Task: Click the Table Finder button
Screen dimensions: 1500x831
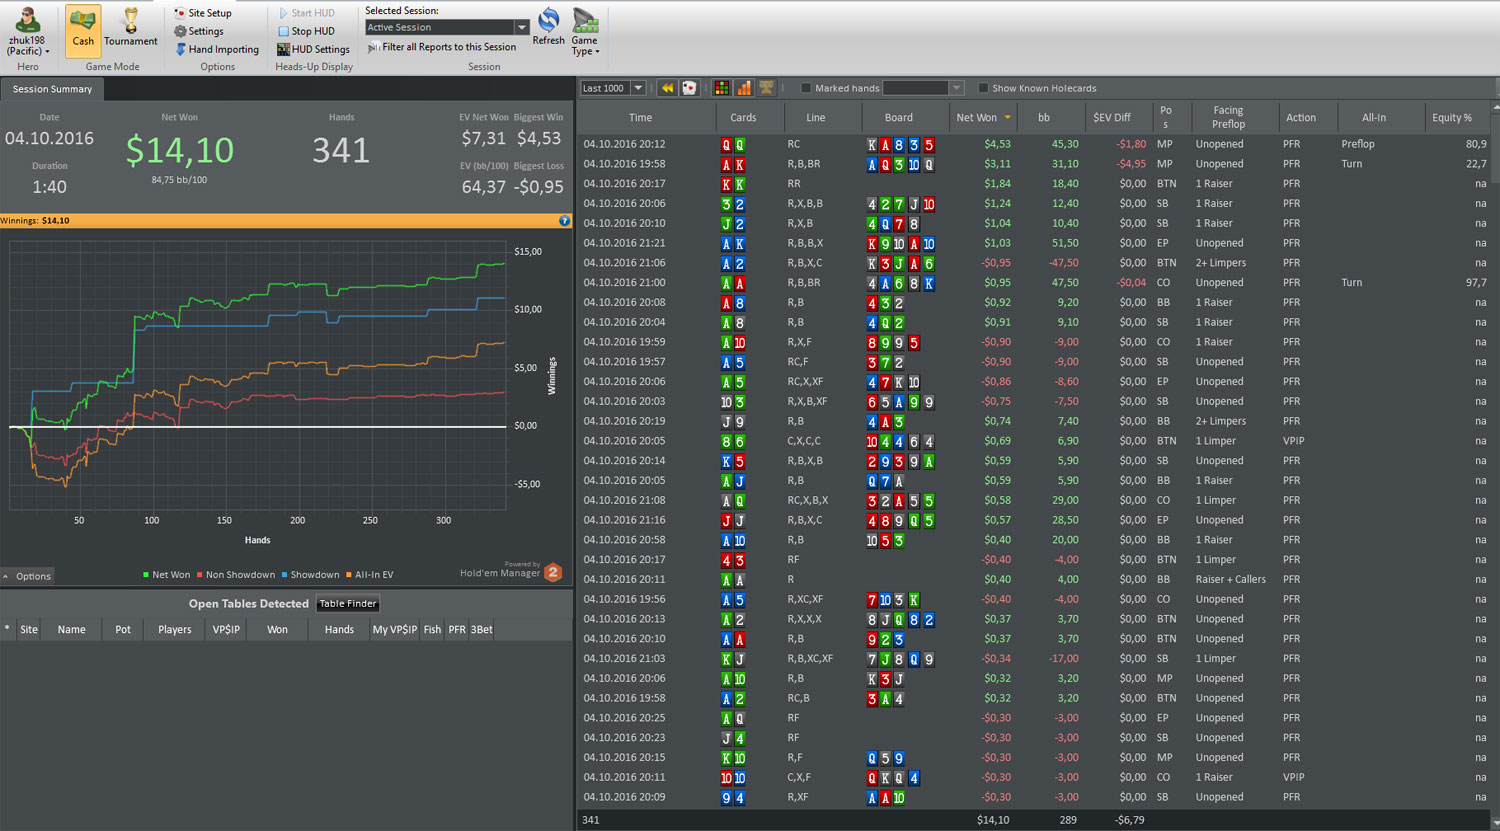Action: coord(348,604)
